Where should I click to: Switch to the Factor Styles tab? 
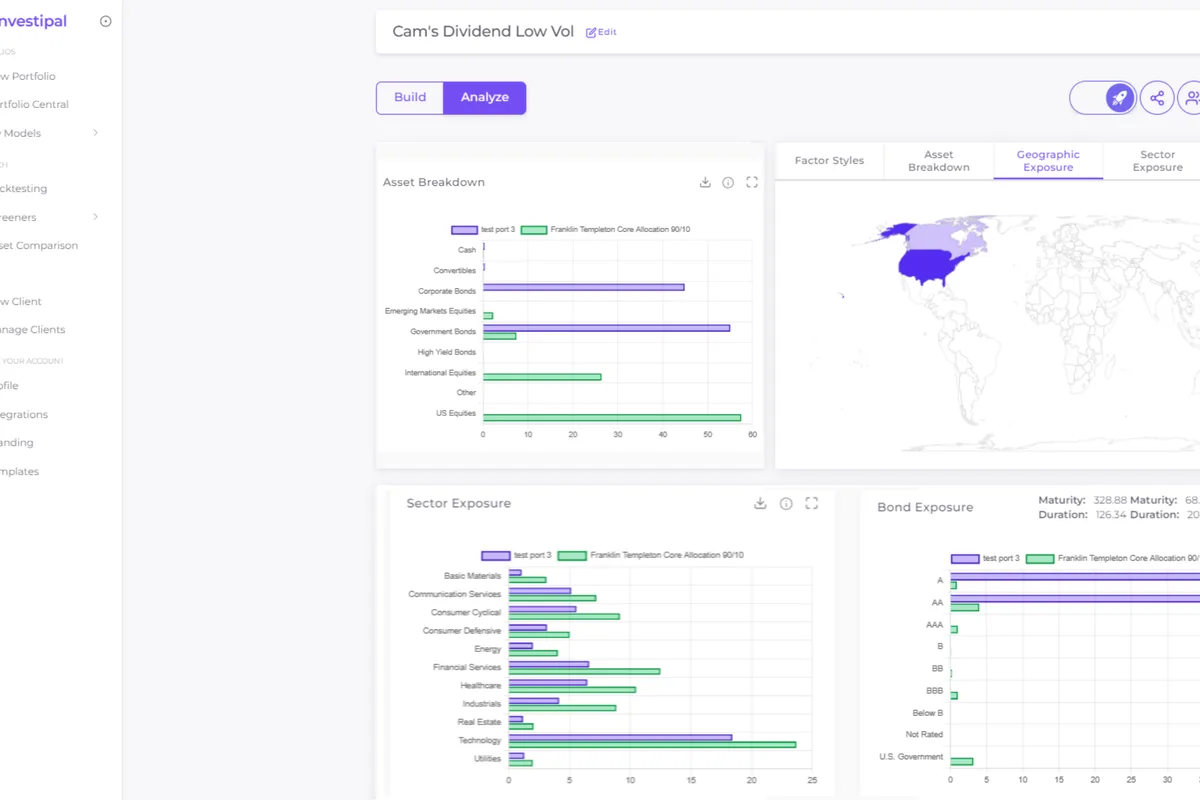[829, 160]
